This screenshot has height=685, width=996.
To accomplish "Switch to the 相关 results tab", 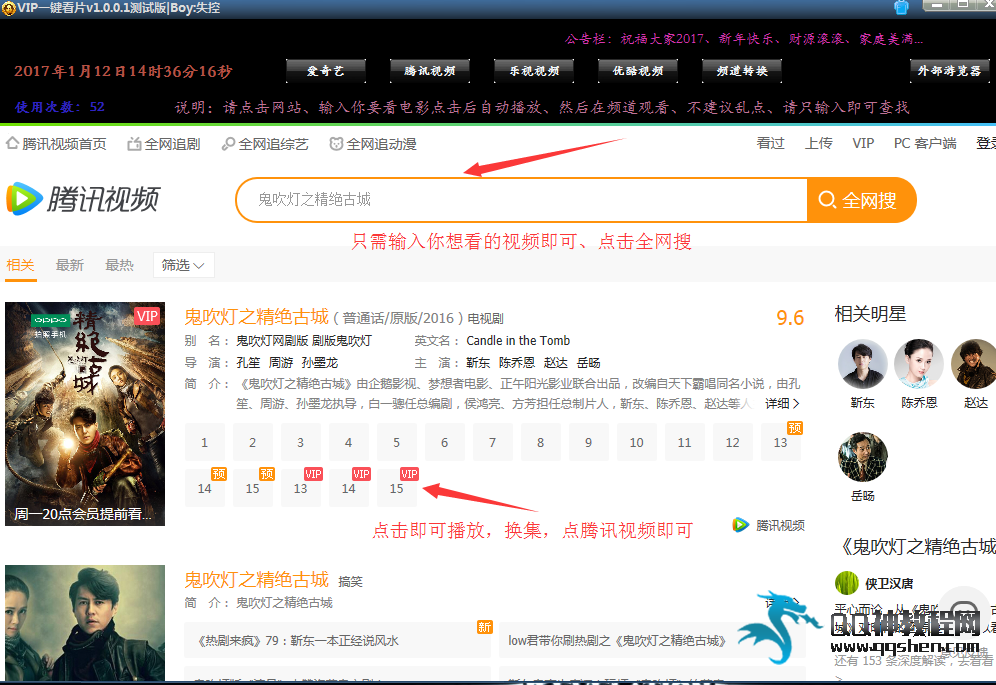I will point(20,265).
